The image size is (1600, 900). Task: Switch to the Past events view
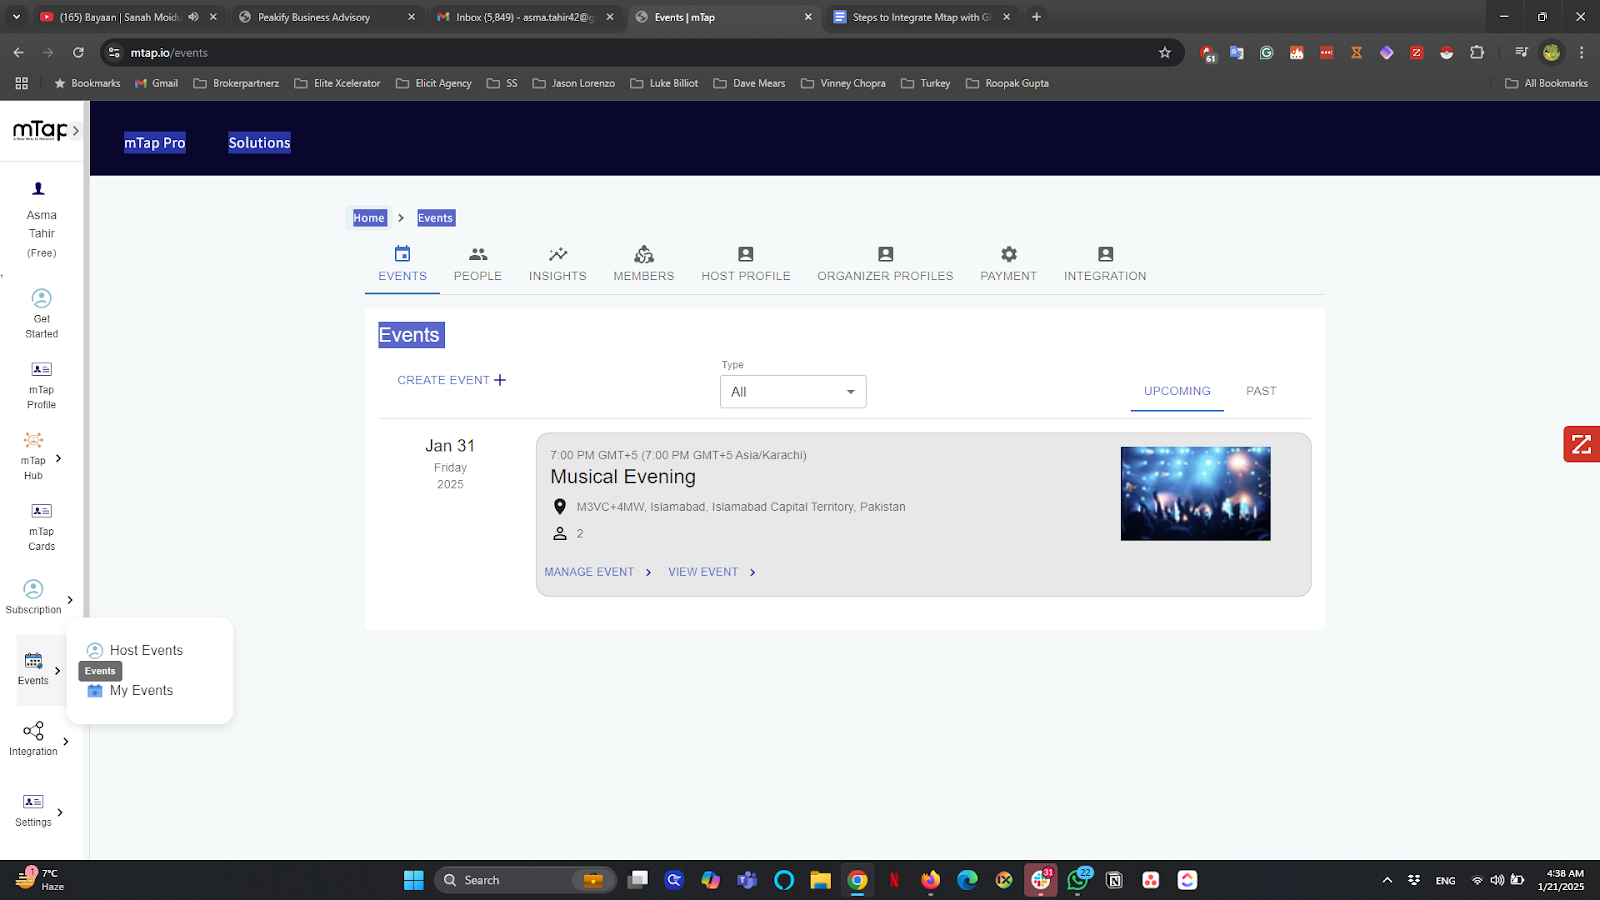coord(1260,391)
